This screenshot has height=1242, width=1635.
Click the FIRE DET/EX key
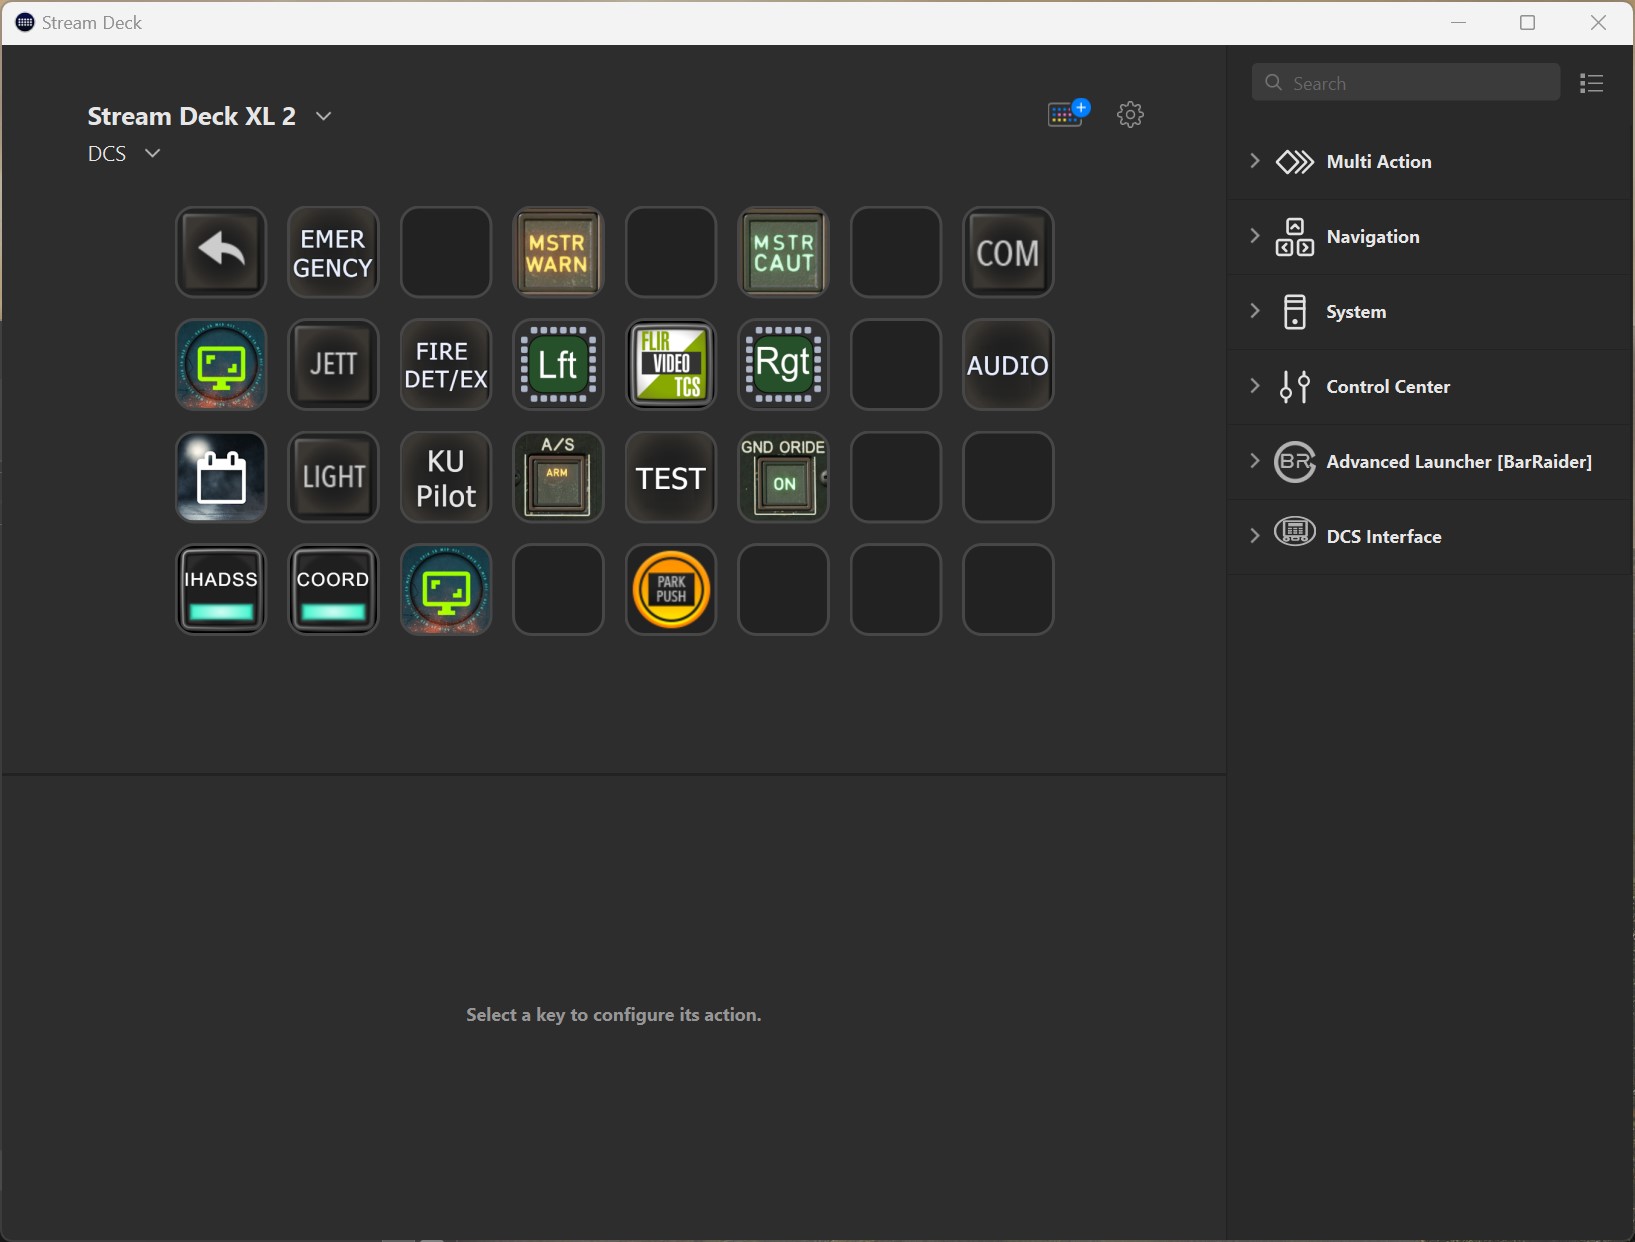(446, 365)
